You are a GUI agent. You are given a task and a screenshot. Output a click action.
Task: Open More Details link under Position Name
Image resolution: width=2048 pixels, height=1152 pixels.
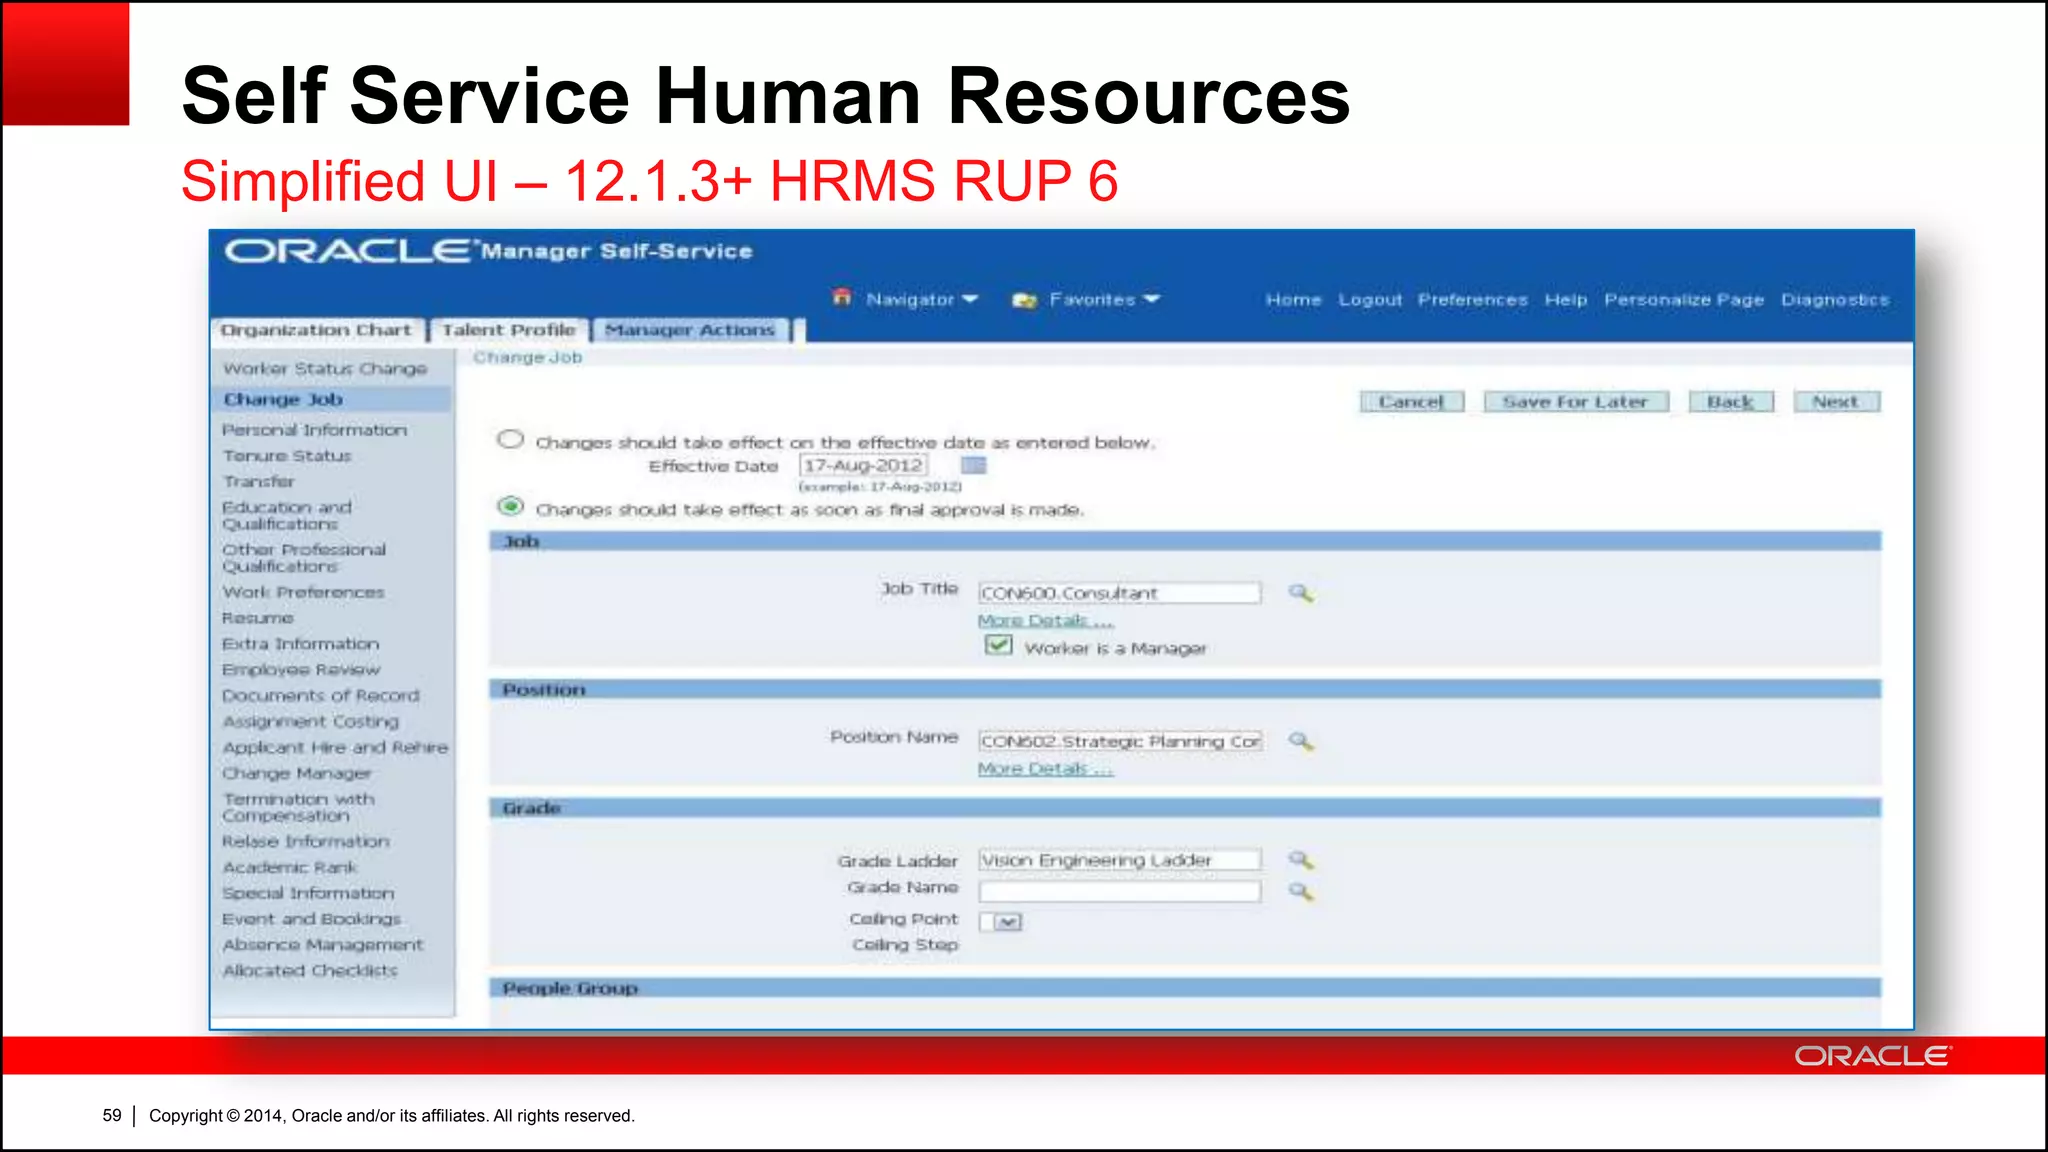tap(1045, 769)
